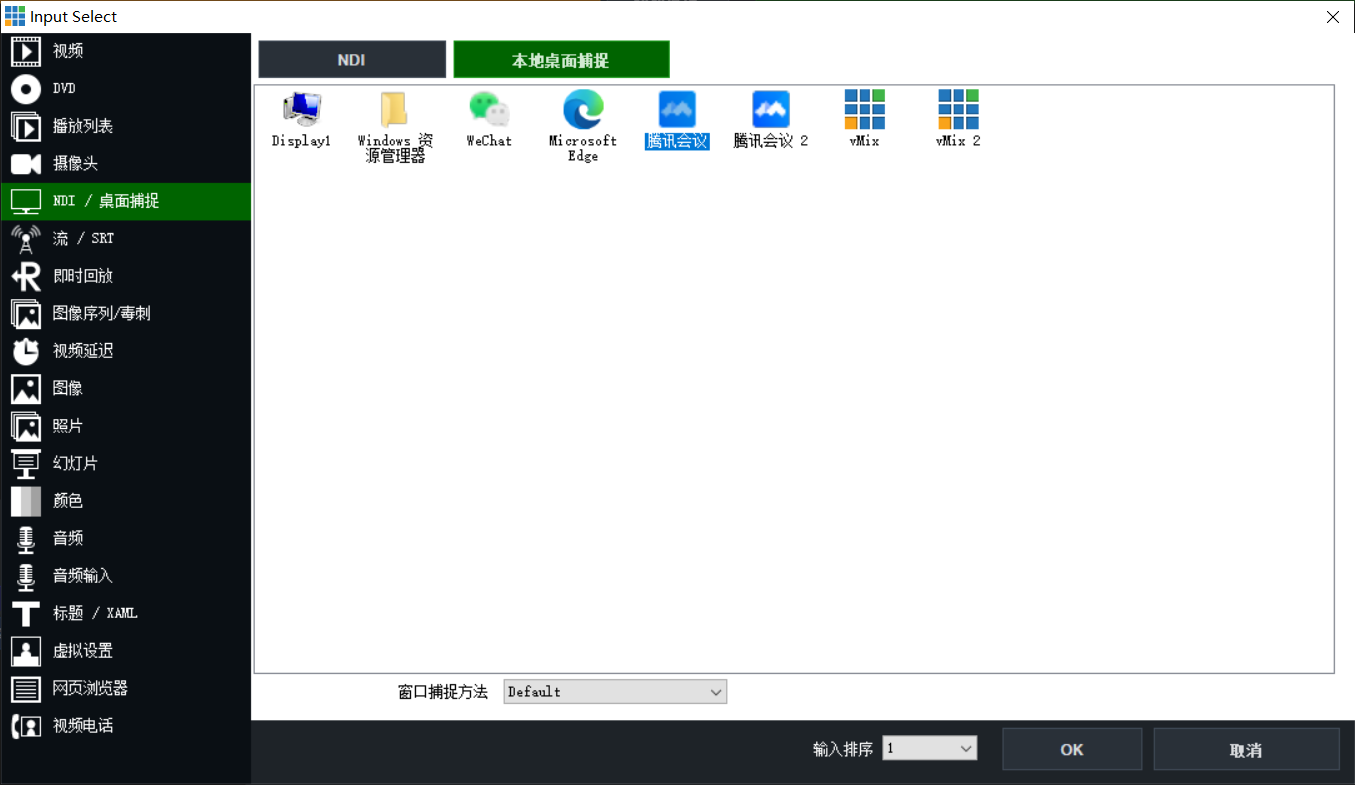Open the 网页浏览器 web browser category
The image size is (1355, 785).
coord(90,688)
